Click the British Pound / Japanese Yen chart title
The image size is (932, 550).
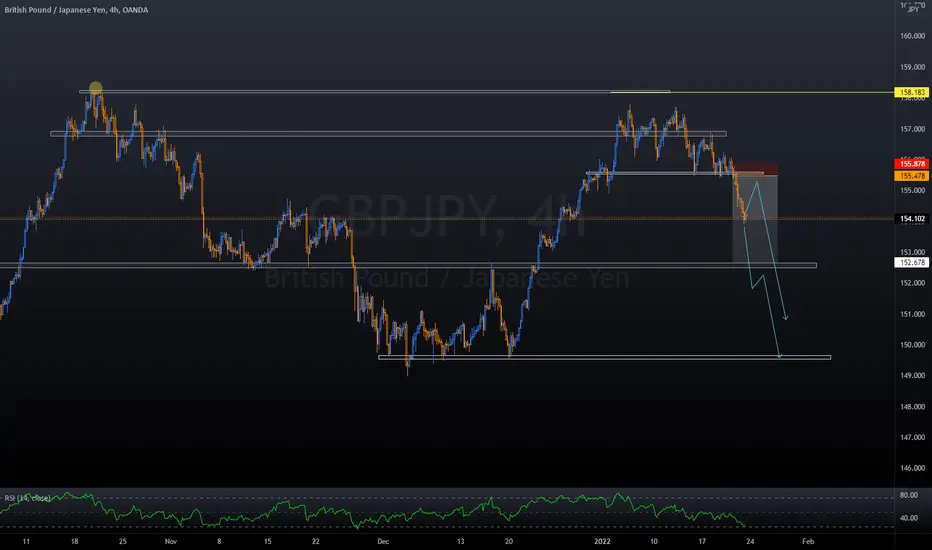point(76,10)
